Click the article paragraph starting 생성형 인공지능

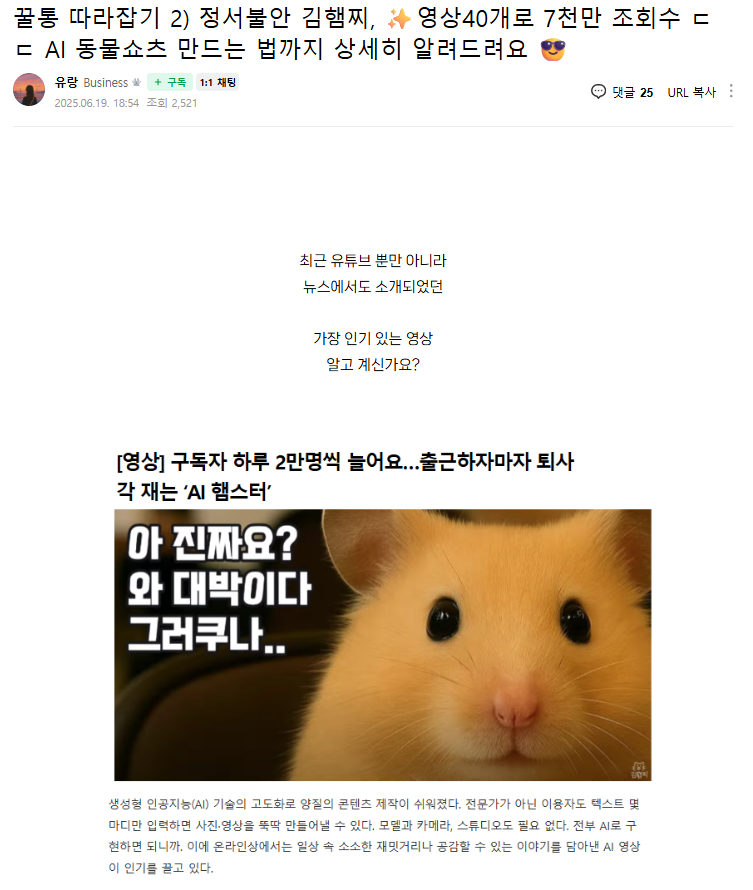374,836
